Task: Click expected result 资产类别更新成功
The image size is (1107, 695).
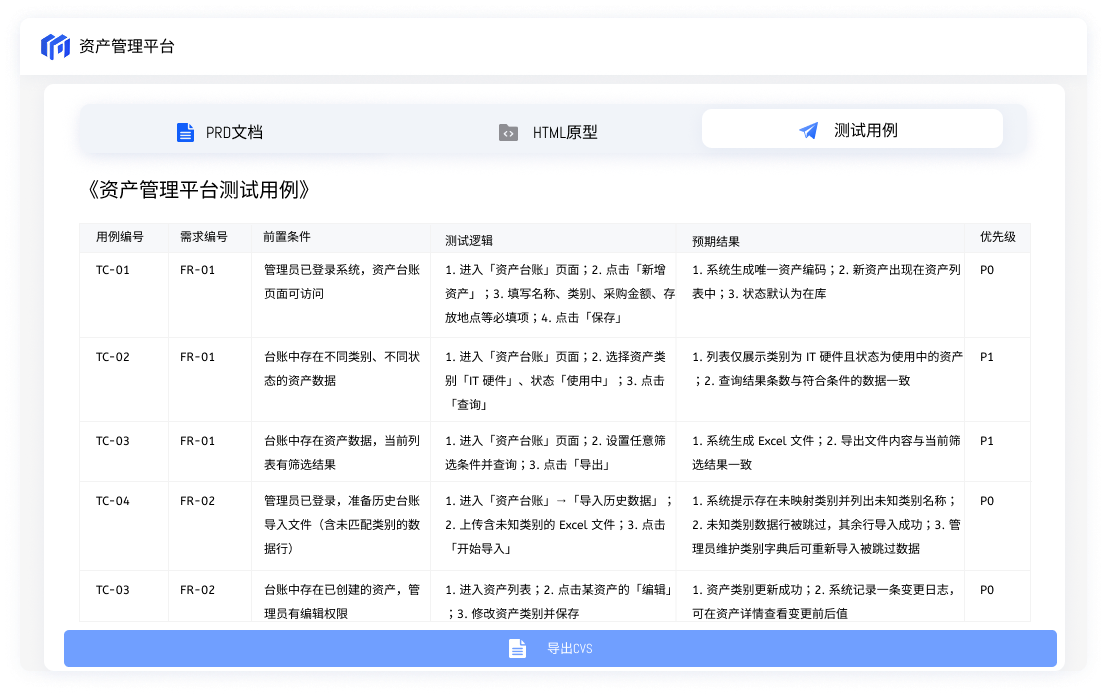Action: [x=824, y=602]
